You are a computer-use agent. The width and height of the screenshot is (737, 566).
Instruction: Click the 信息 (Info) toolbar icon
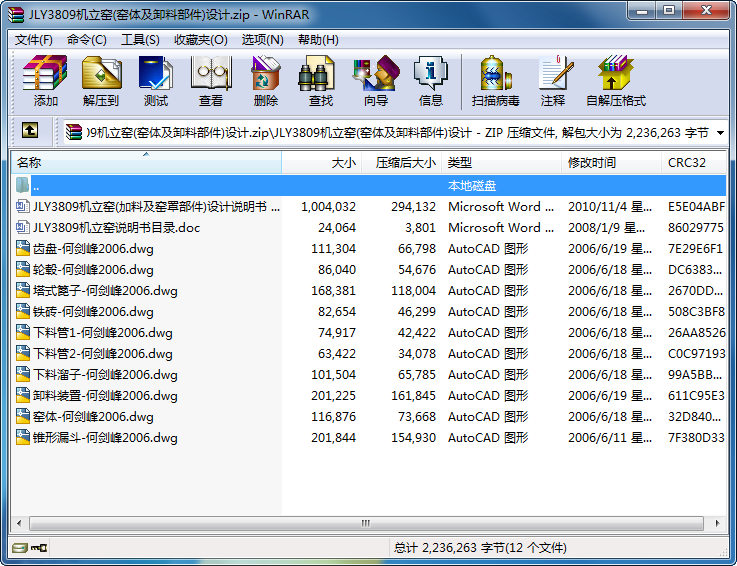click(431, 73)
